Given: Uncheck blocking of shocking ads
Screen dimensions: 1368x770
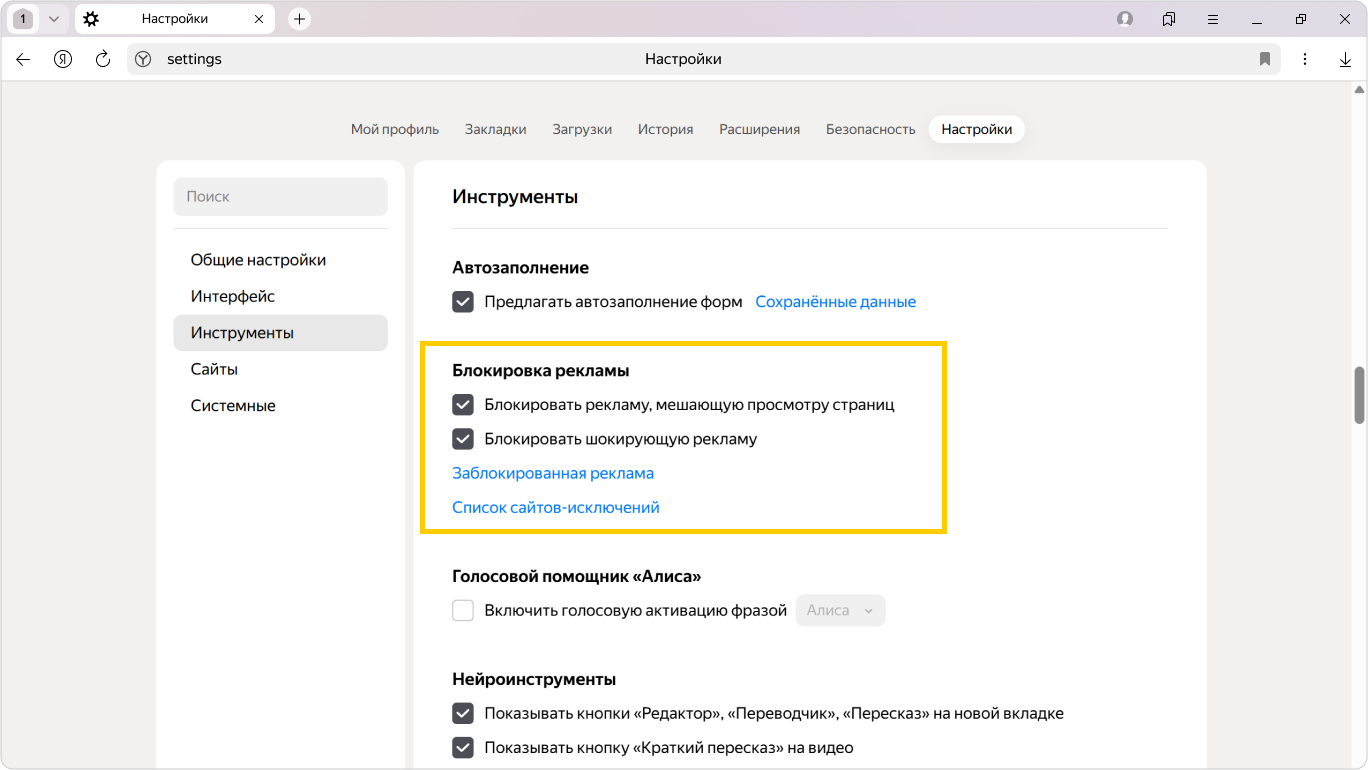Looking at the screenshot, I should 463,439.
